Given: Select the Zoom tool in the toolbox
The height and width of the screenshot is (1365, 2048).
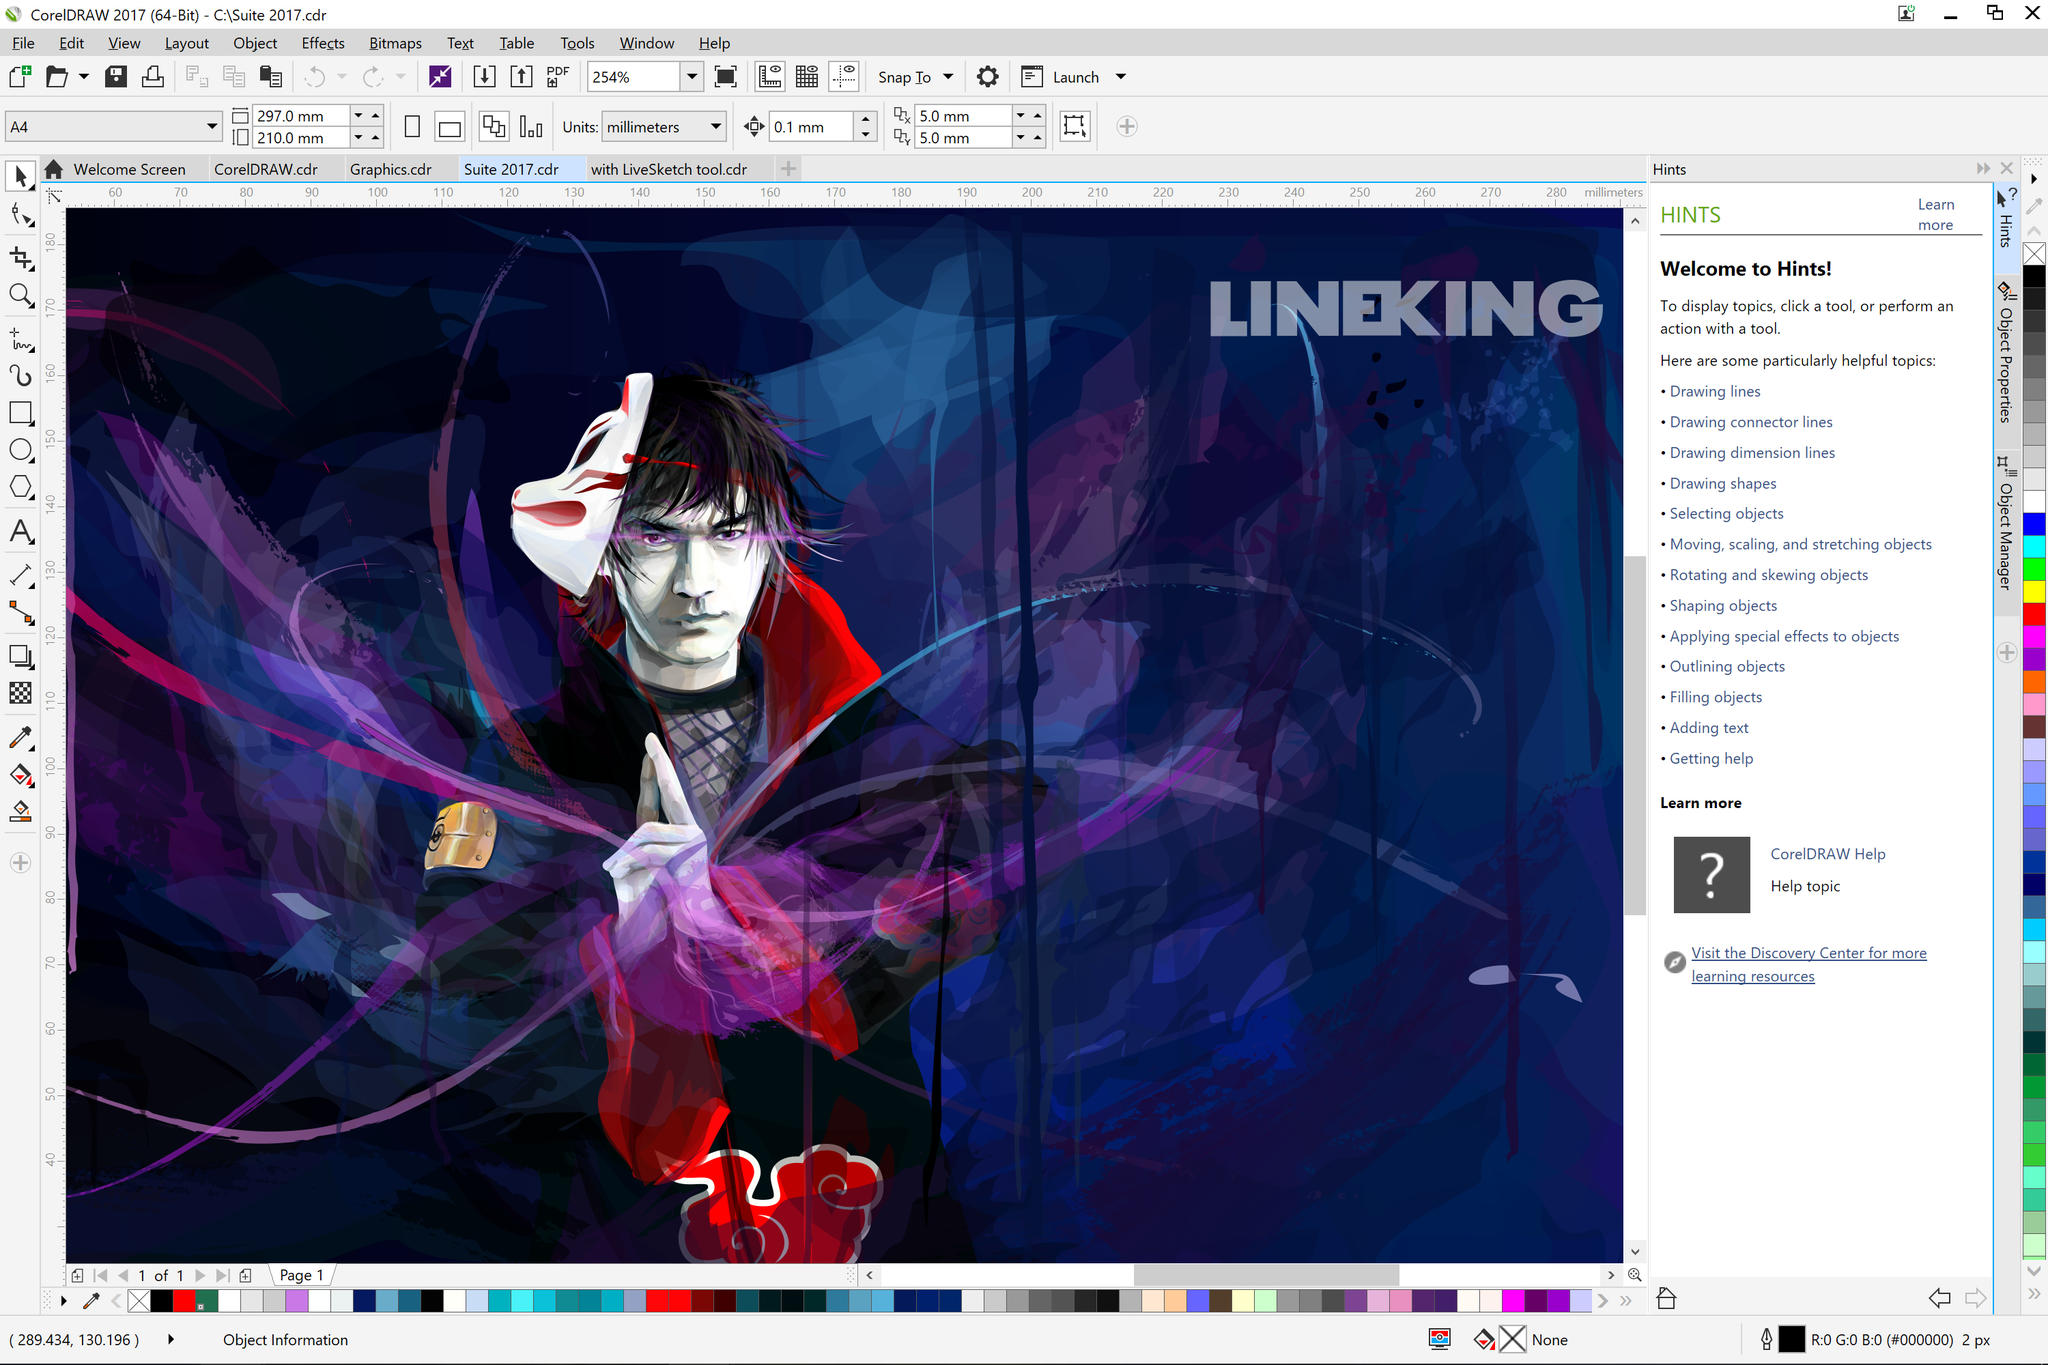Looking at the screenshot, I should (x=20, y=296).
